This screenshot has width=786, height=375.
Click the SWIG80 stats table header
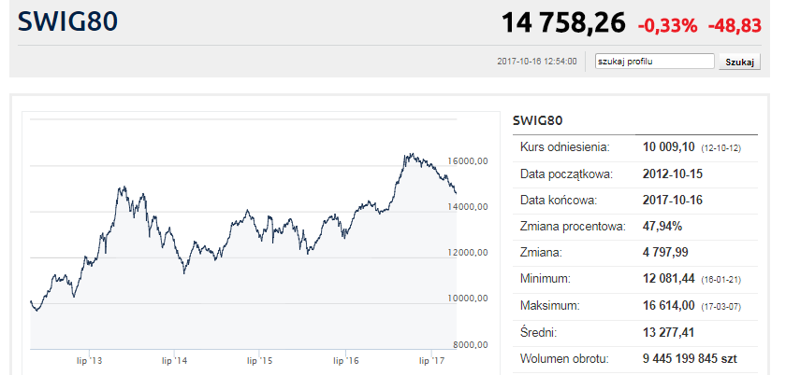point(538,120)
